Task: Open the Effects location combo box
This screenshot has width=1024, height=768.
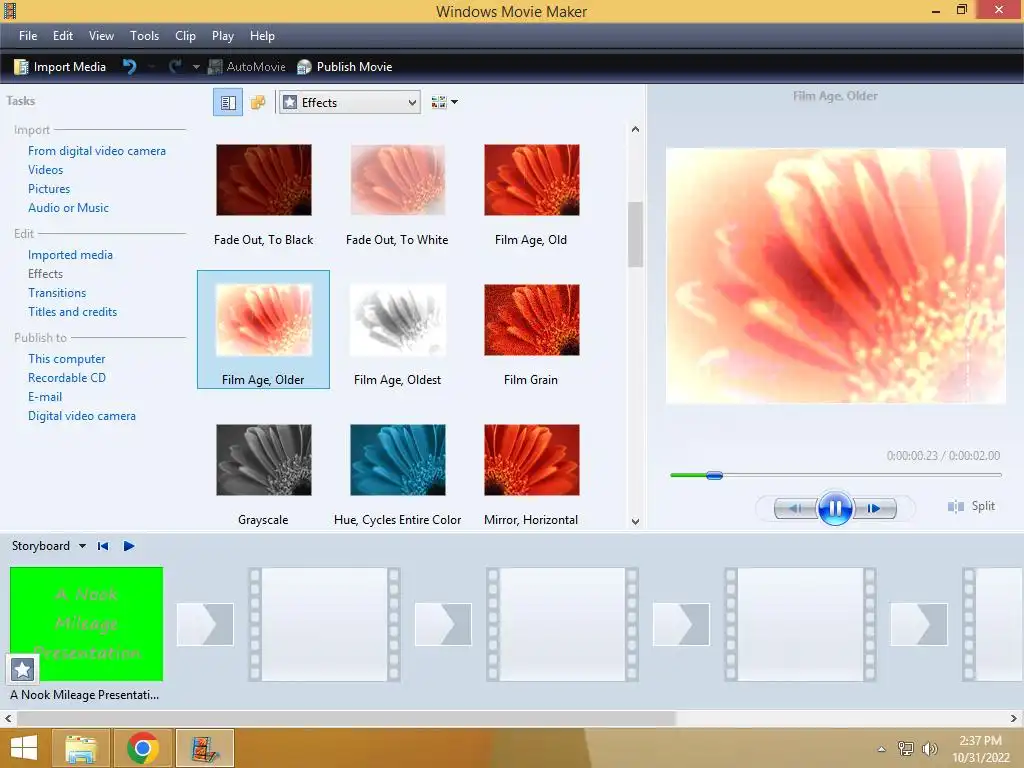Action: point(349,103)
